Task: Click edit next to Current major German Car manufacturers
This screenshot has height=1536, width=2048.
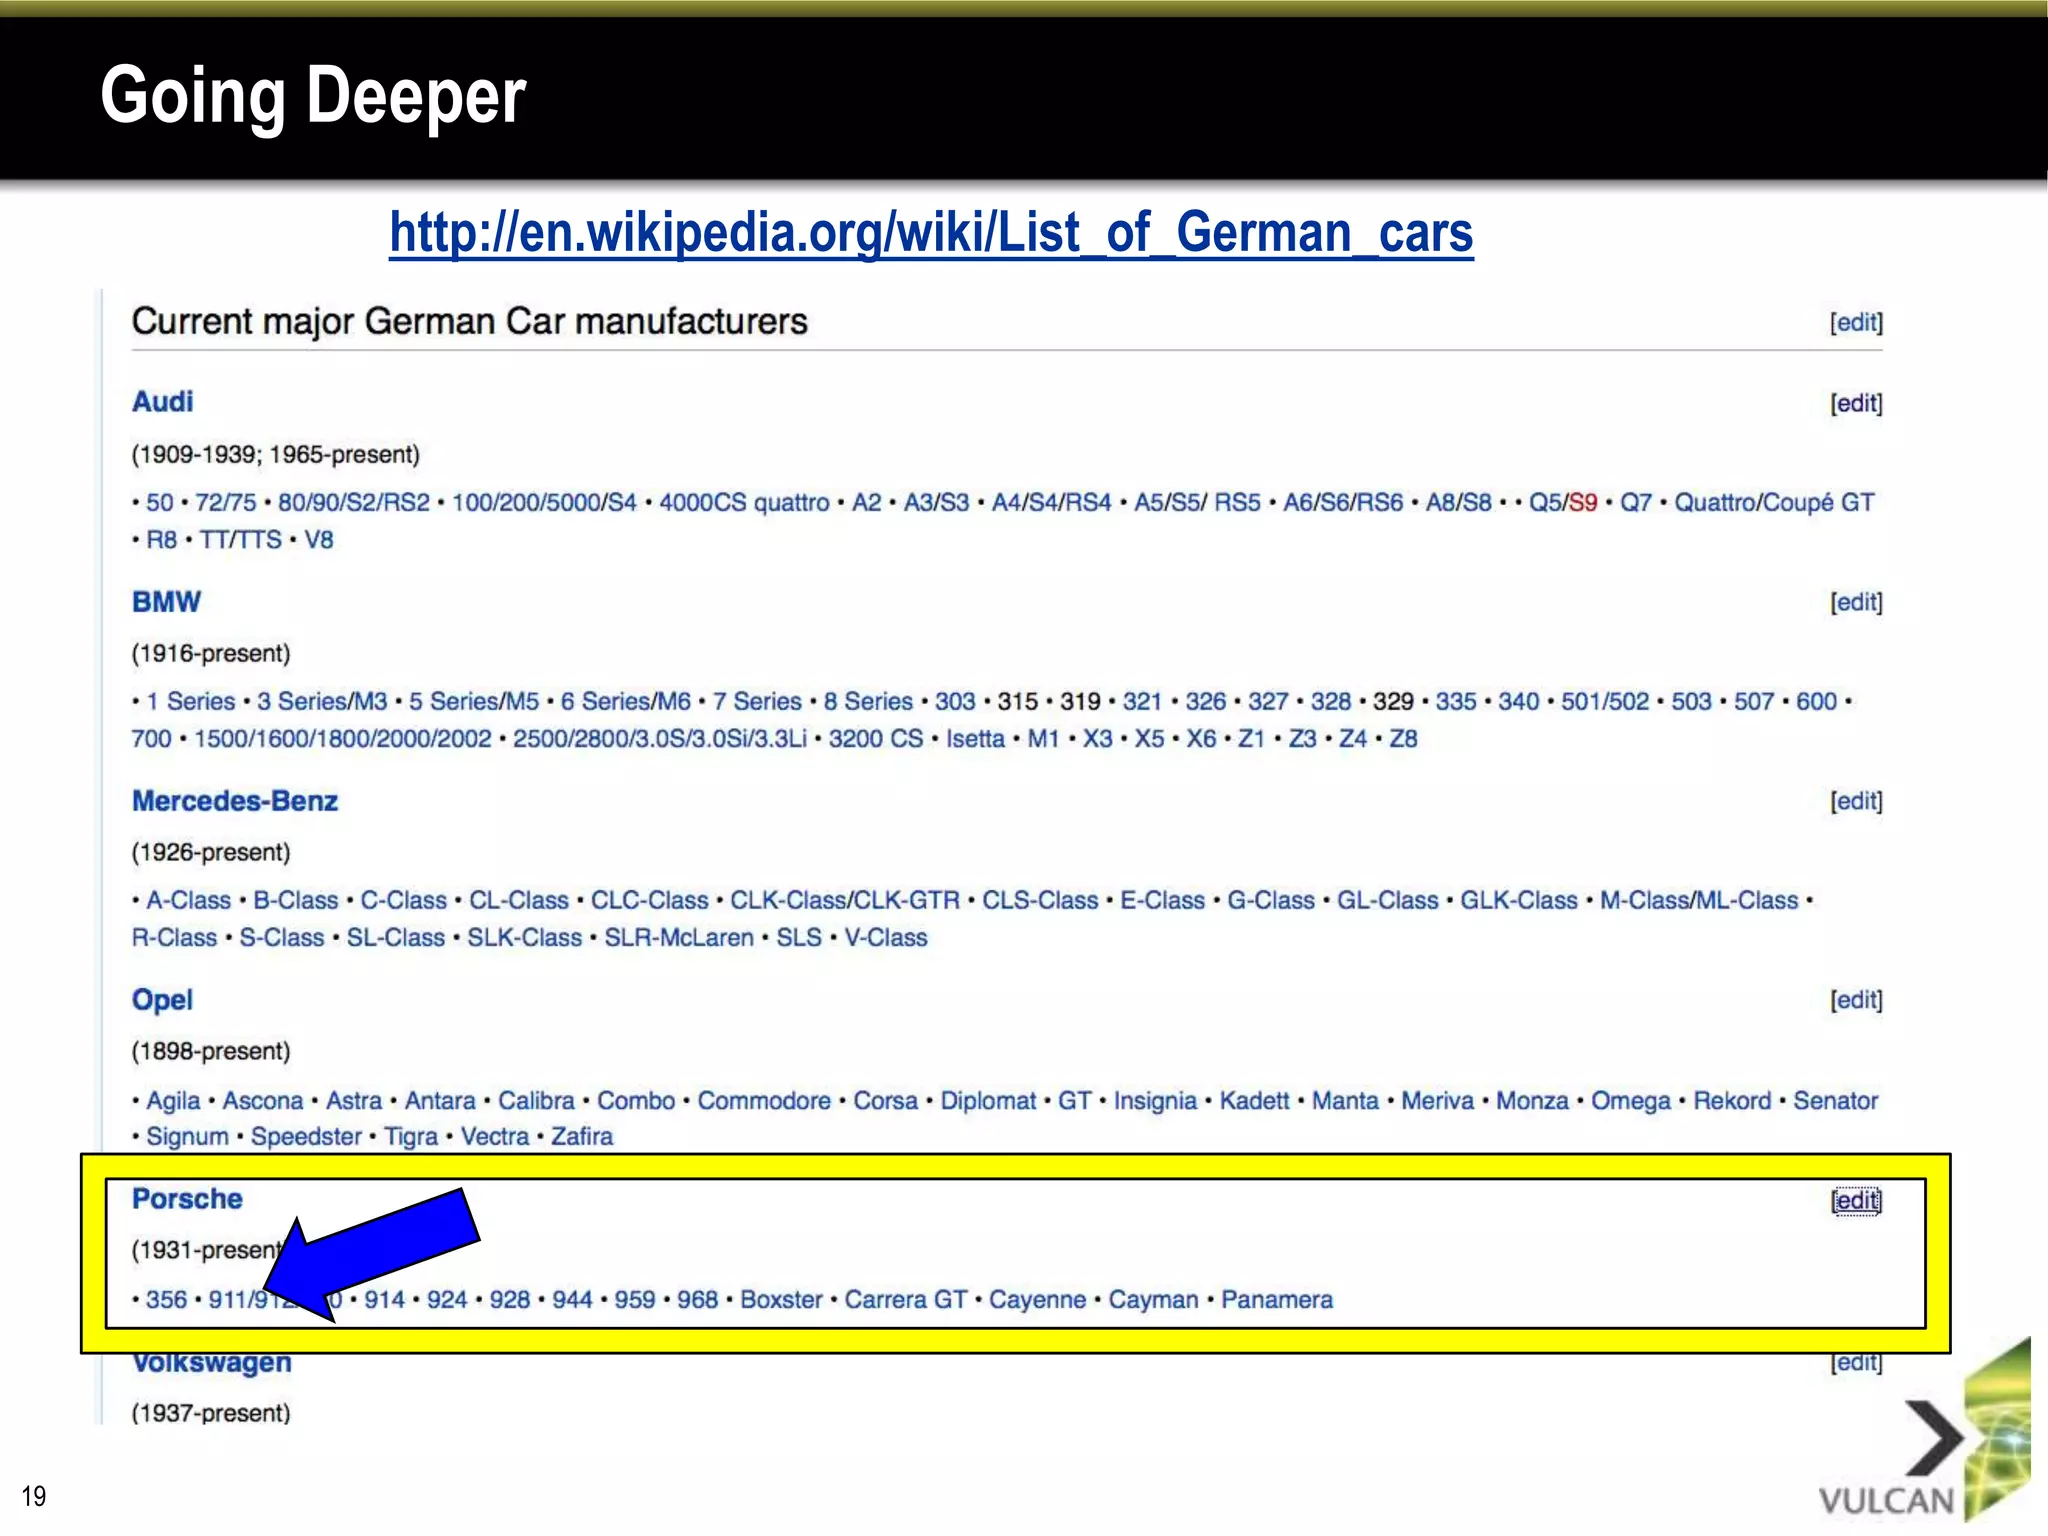Action: click(1856, 323)
